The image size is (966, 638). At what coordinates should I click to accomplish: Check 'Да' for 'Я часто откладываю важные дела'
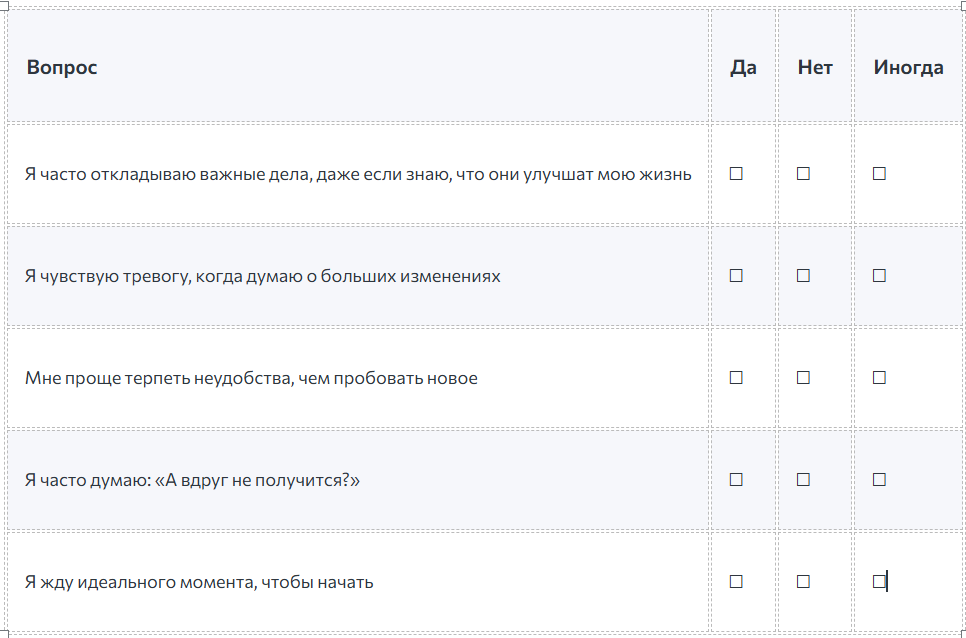(736, 174)
